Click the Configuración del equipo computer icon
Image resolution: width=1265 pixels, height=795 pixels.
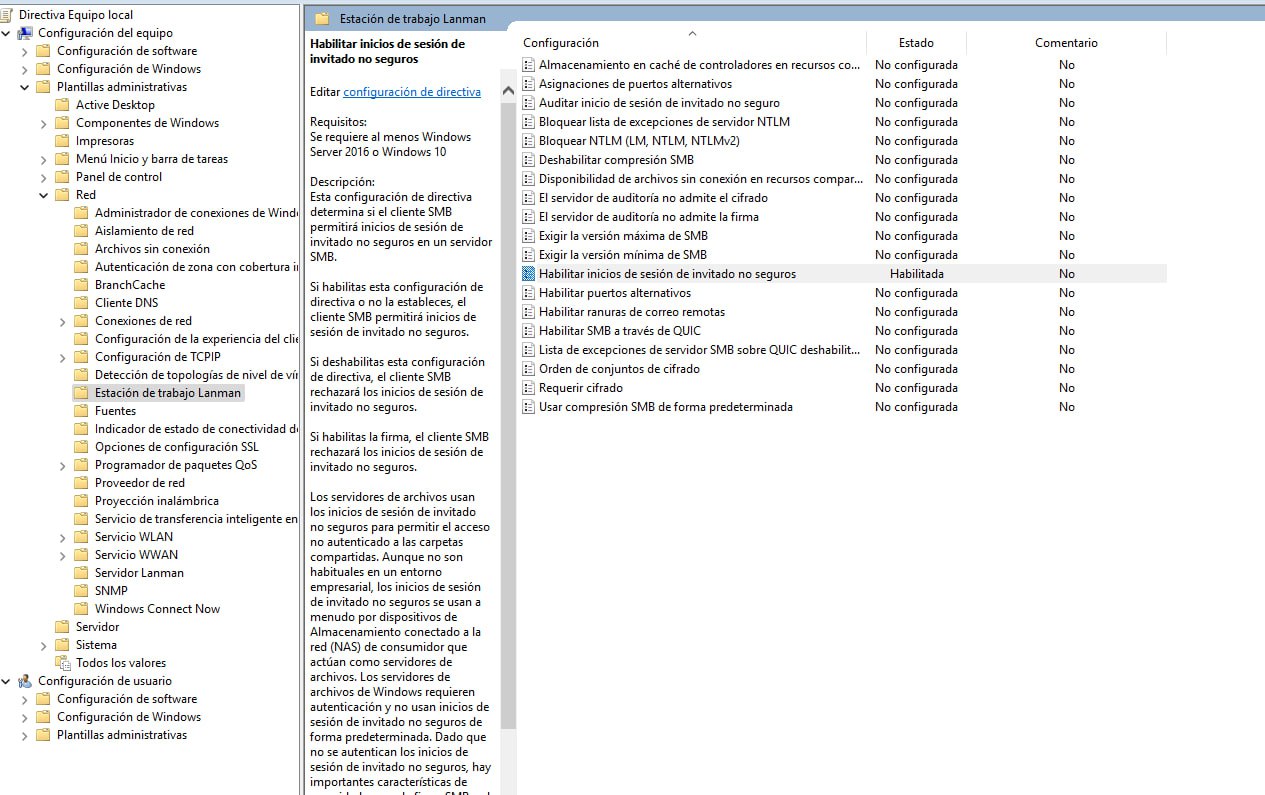[25, 33]
